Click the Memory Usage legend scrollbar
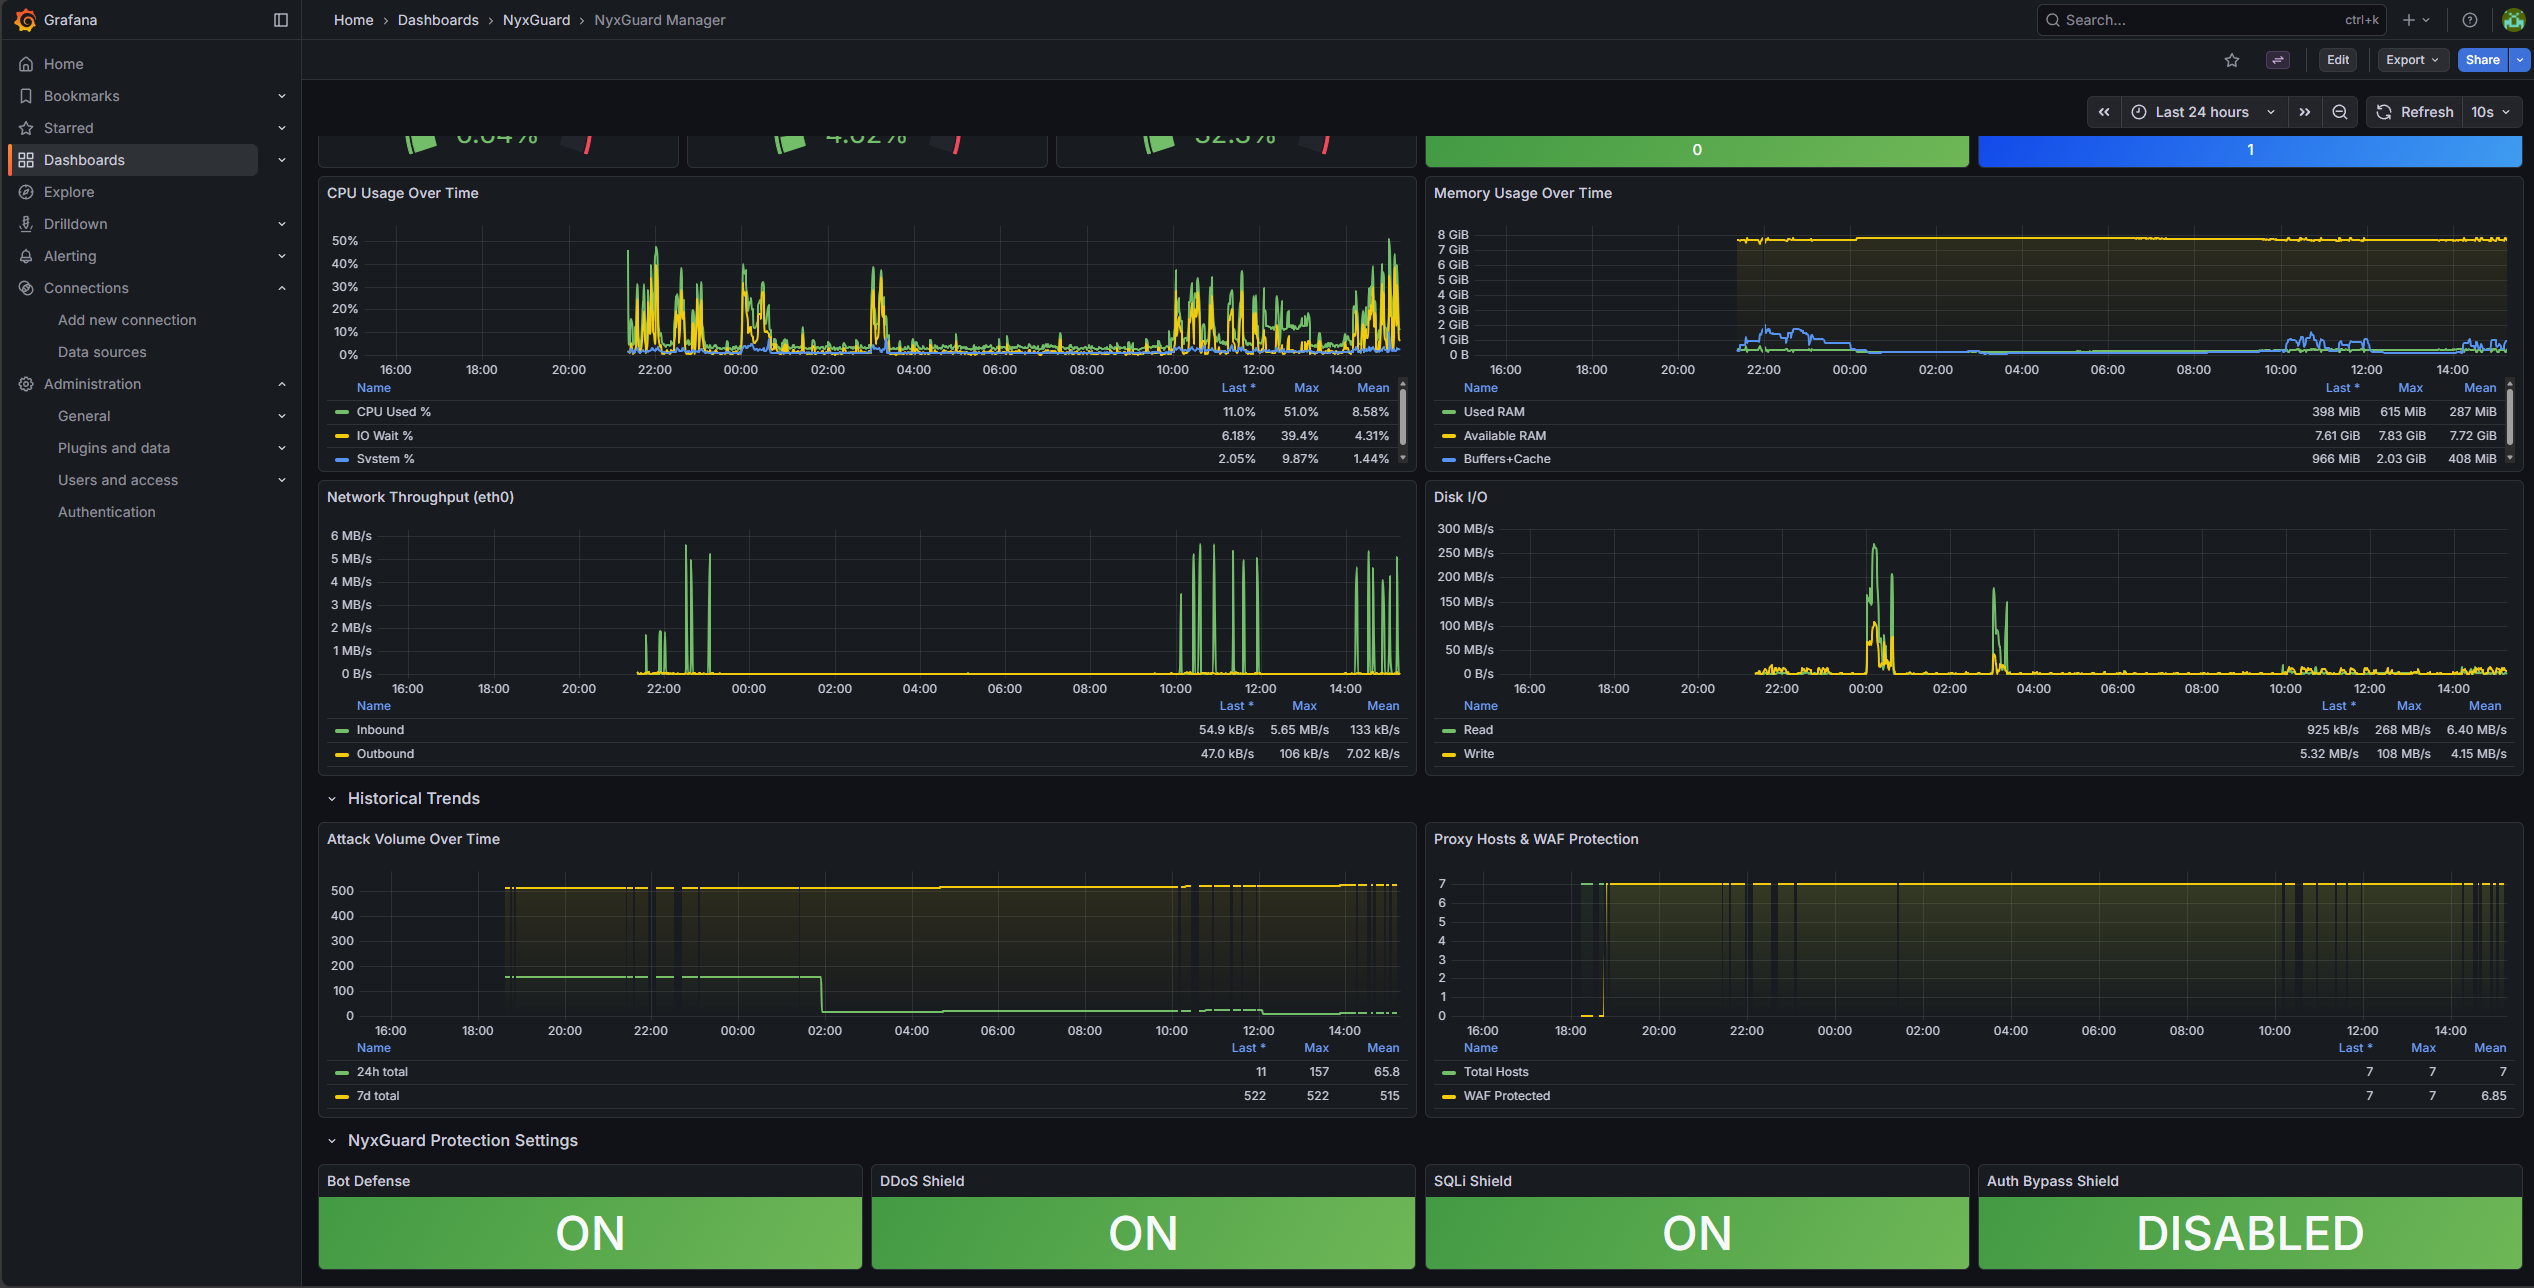The width and height of the screenshot is (2534, 1288). click(2509, 418)
